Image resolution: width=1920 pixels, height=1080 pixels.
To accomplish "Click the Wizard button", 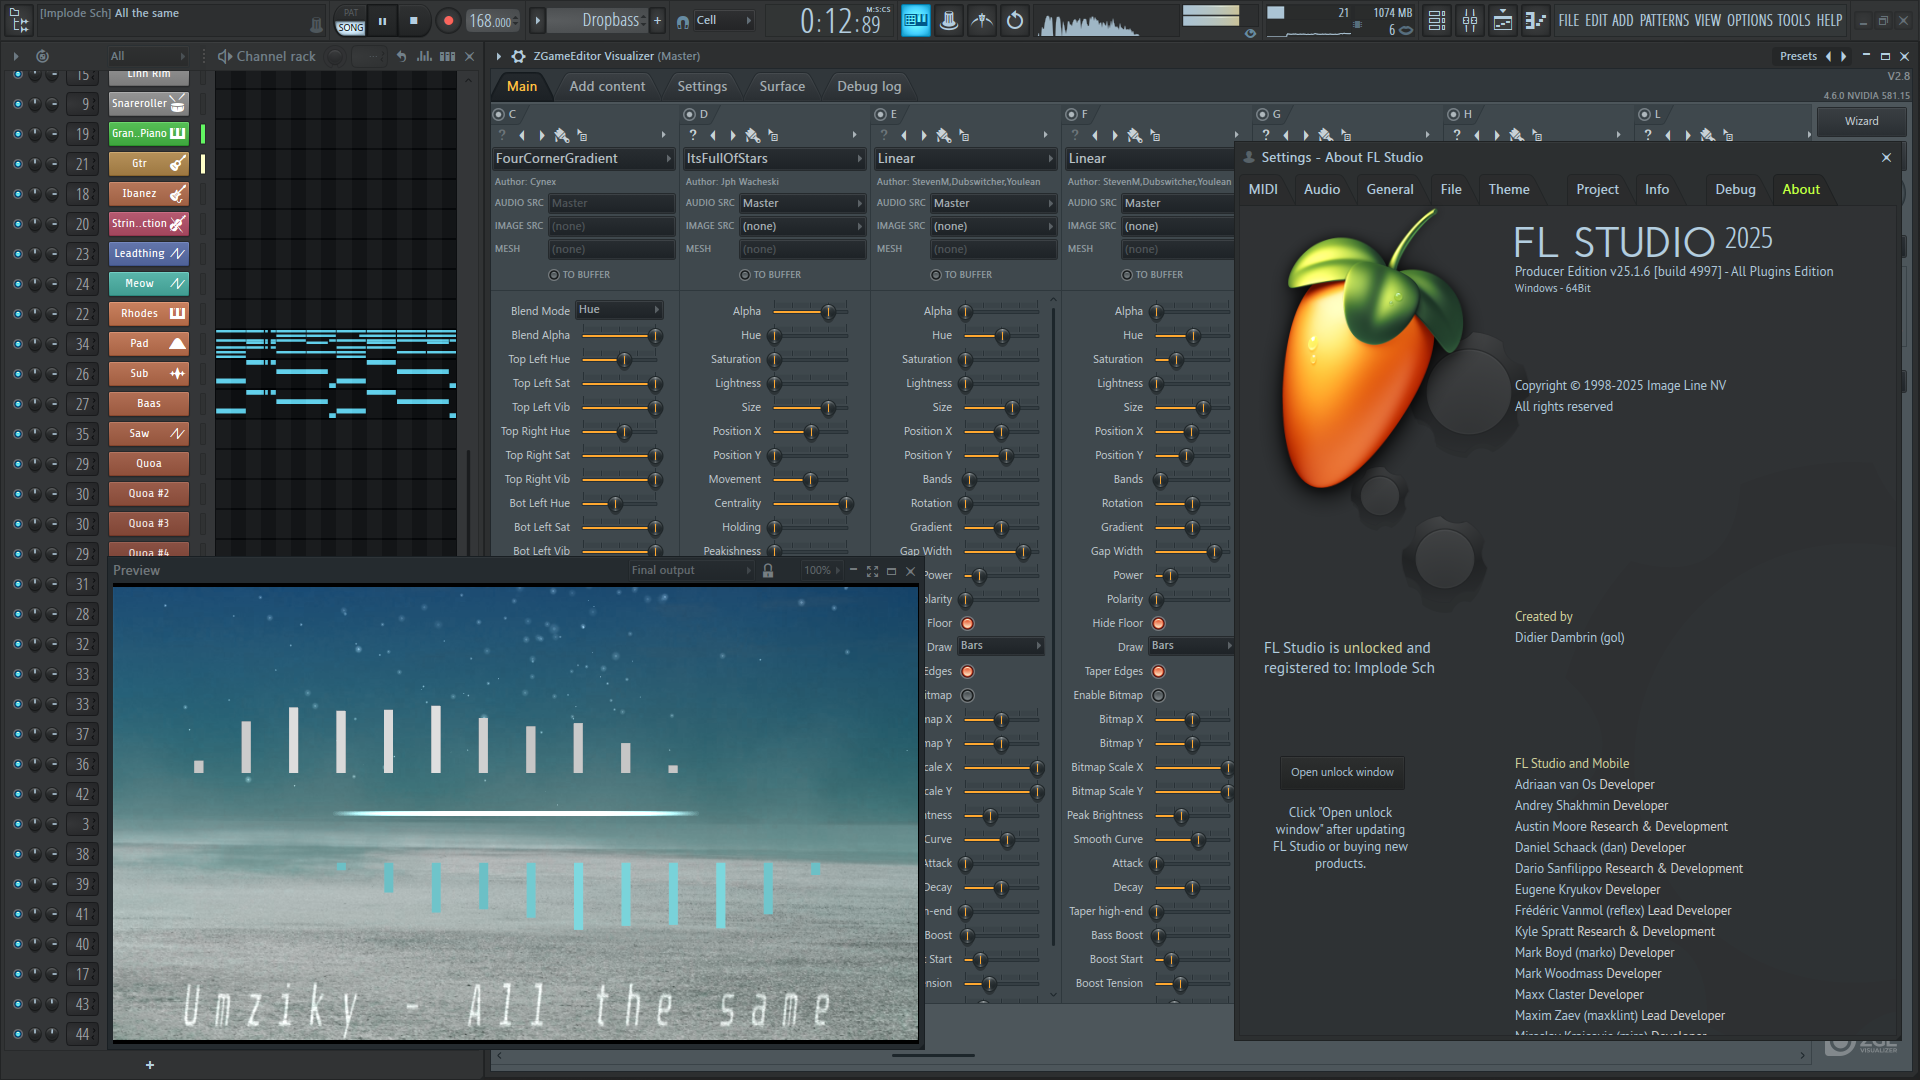I will click(x=1861, y=121).
